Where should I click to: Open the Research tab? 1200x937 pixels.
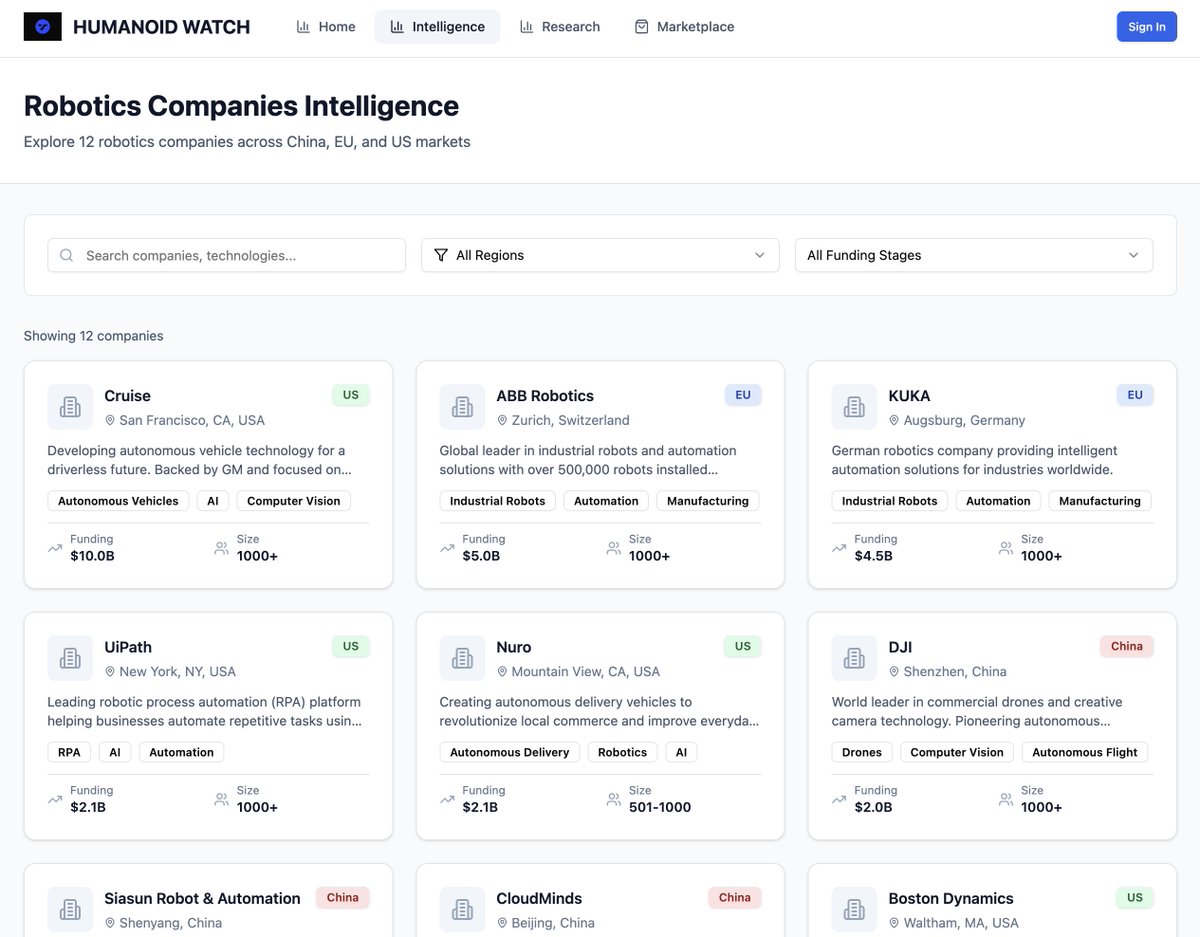tap(560, 27)
